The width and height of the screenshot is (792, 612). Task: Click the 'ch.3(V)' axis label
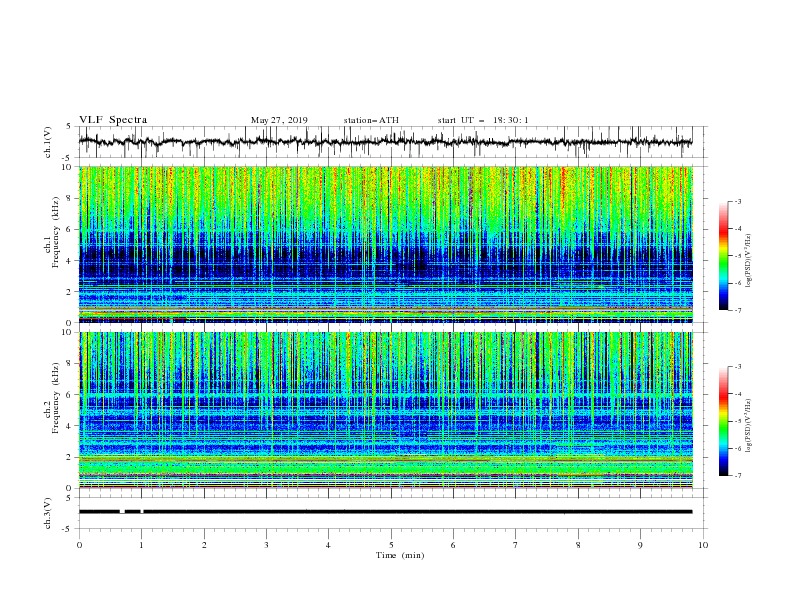[x=48, y=513]
